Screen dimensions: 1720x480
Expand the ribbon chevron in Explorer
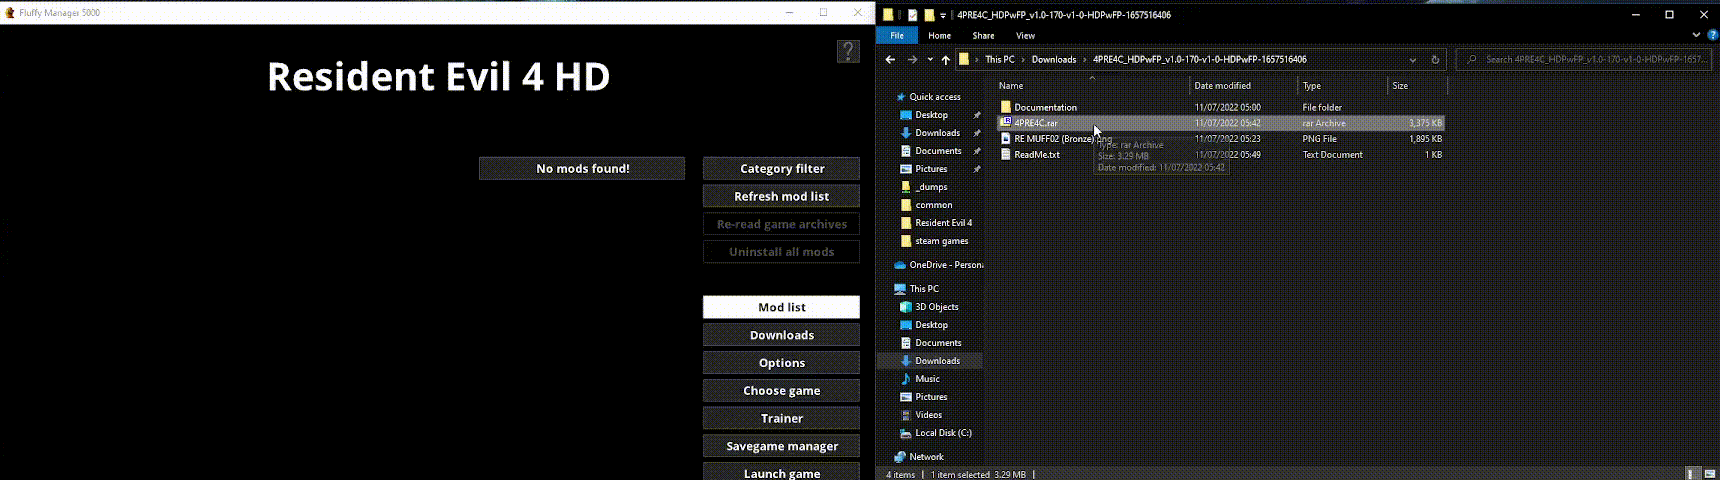[1696, 35]
